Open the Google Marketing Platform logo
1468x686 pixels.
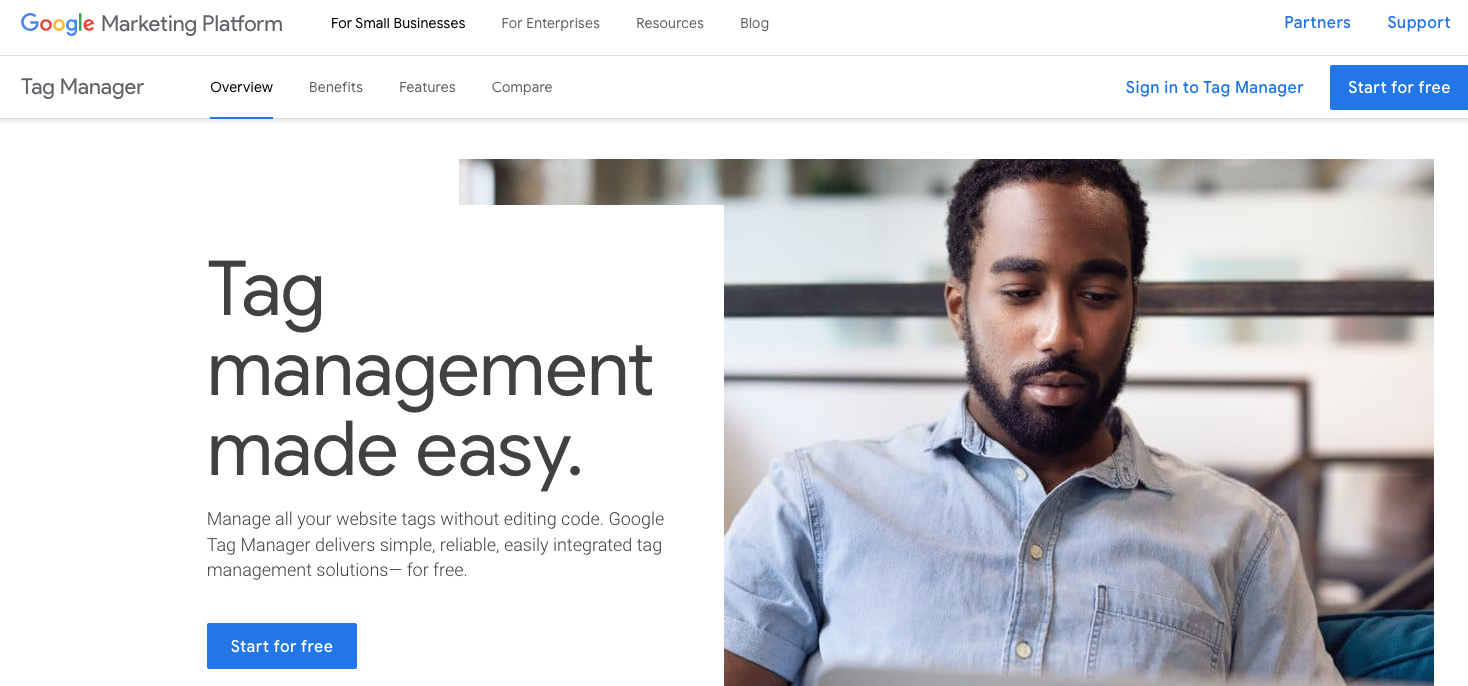(152, 24)
